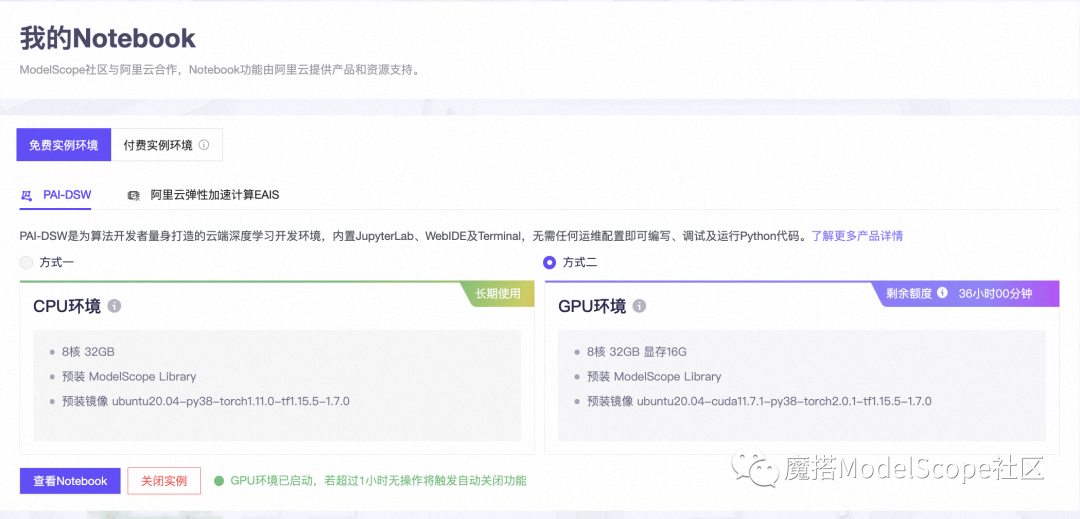Open the 了解更多产品详情 link
The image size is (1080, 519).
point(857,236)
